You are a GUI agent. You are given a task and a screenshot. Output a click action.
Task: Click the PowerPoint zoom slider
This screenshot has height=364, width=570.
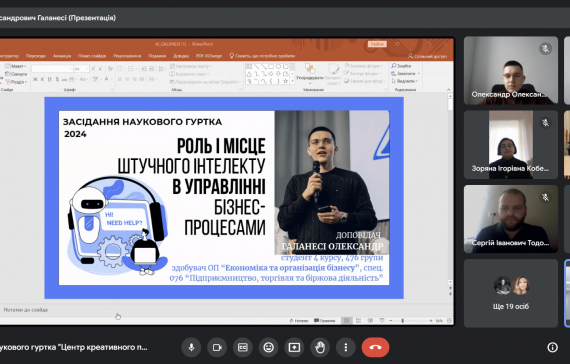click(x=410, y=321)
